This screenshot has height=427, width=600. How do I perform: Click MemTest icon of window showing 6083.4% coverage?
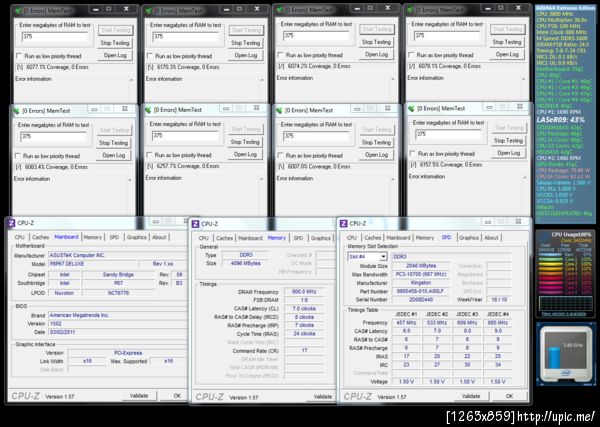pos(16,111)
